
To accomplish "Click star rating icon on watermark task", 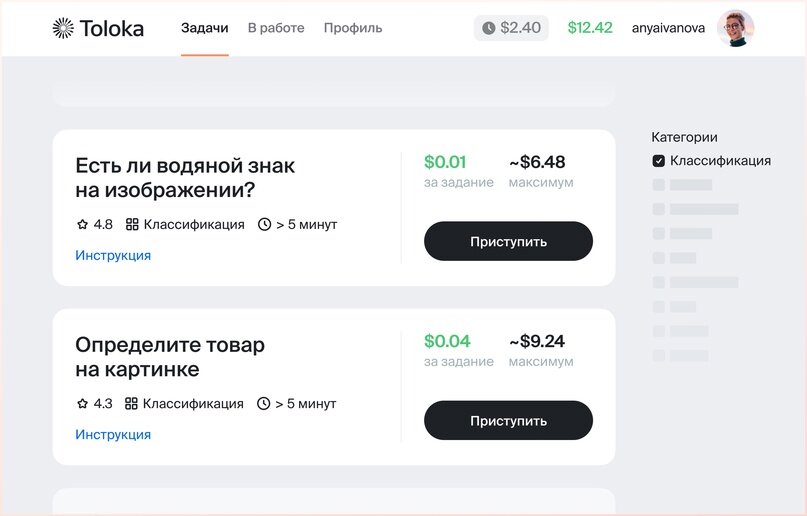I will [83, 225].
